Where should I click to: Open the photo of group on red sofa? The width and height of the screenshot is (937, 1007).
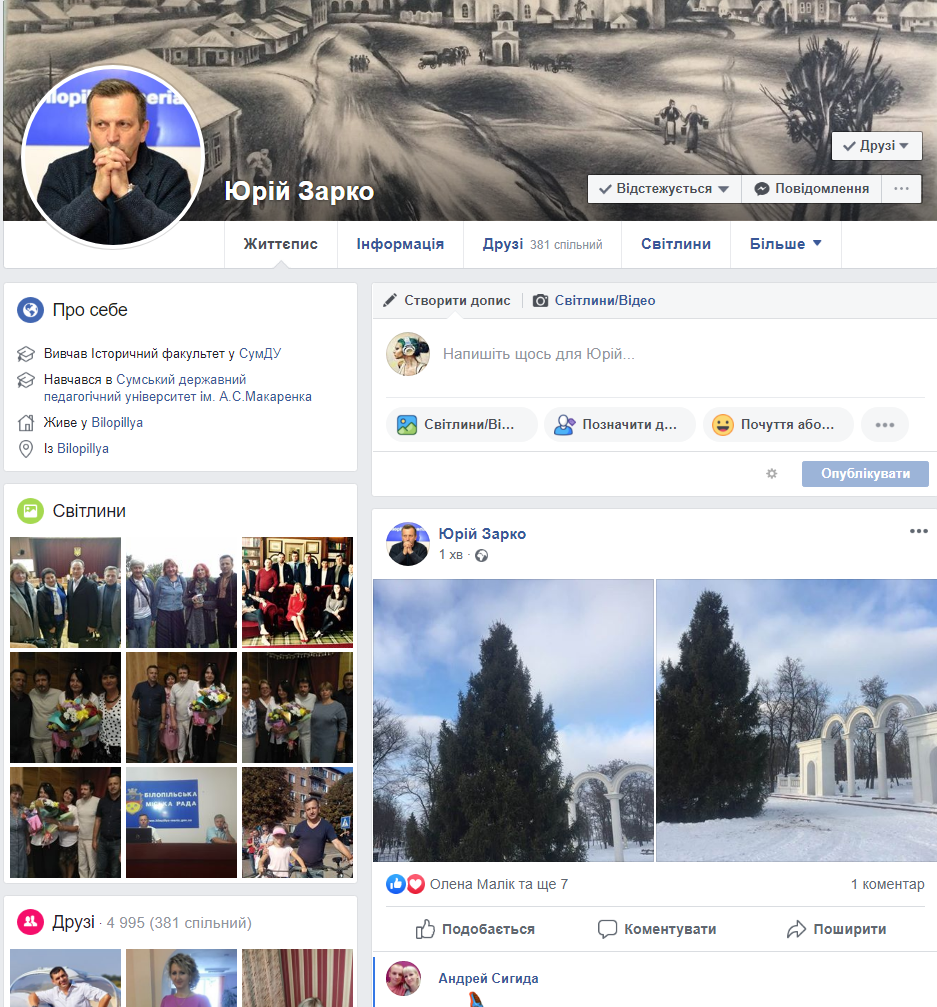297,592
